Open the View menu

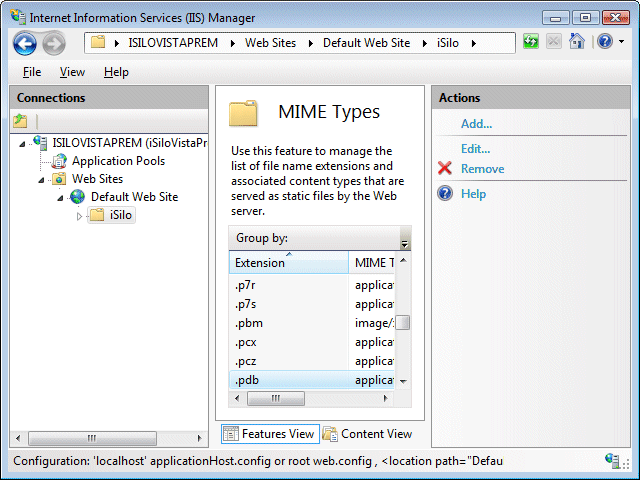click(72, 72)
